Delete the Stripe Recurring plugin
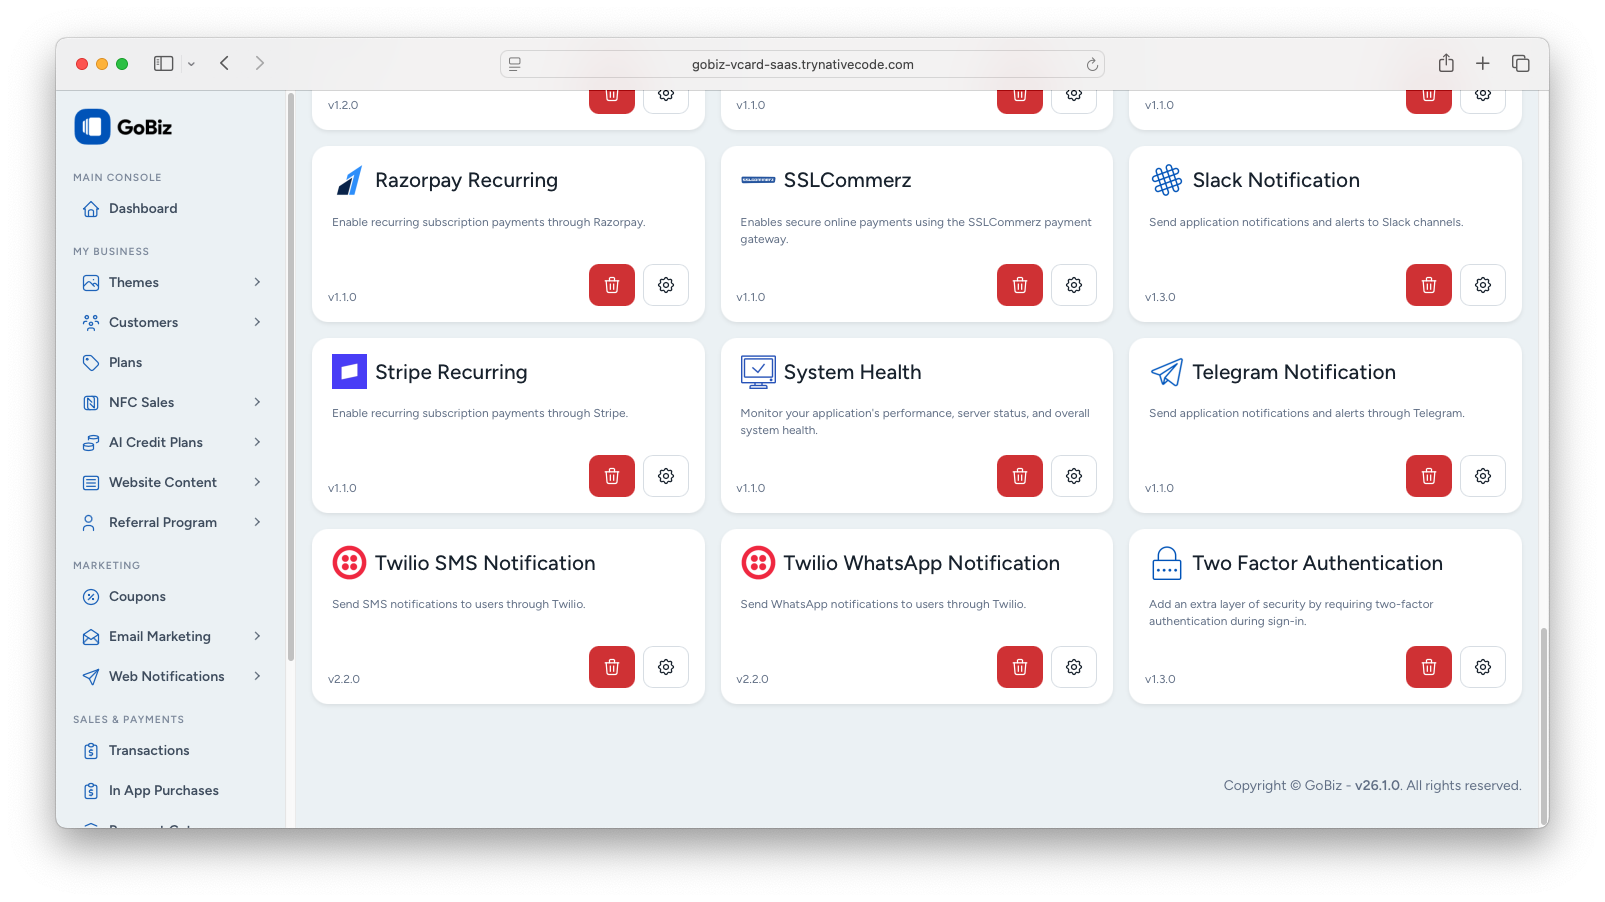Viewport: 1605px width, 902px height. 612,476
